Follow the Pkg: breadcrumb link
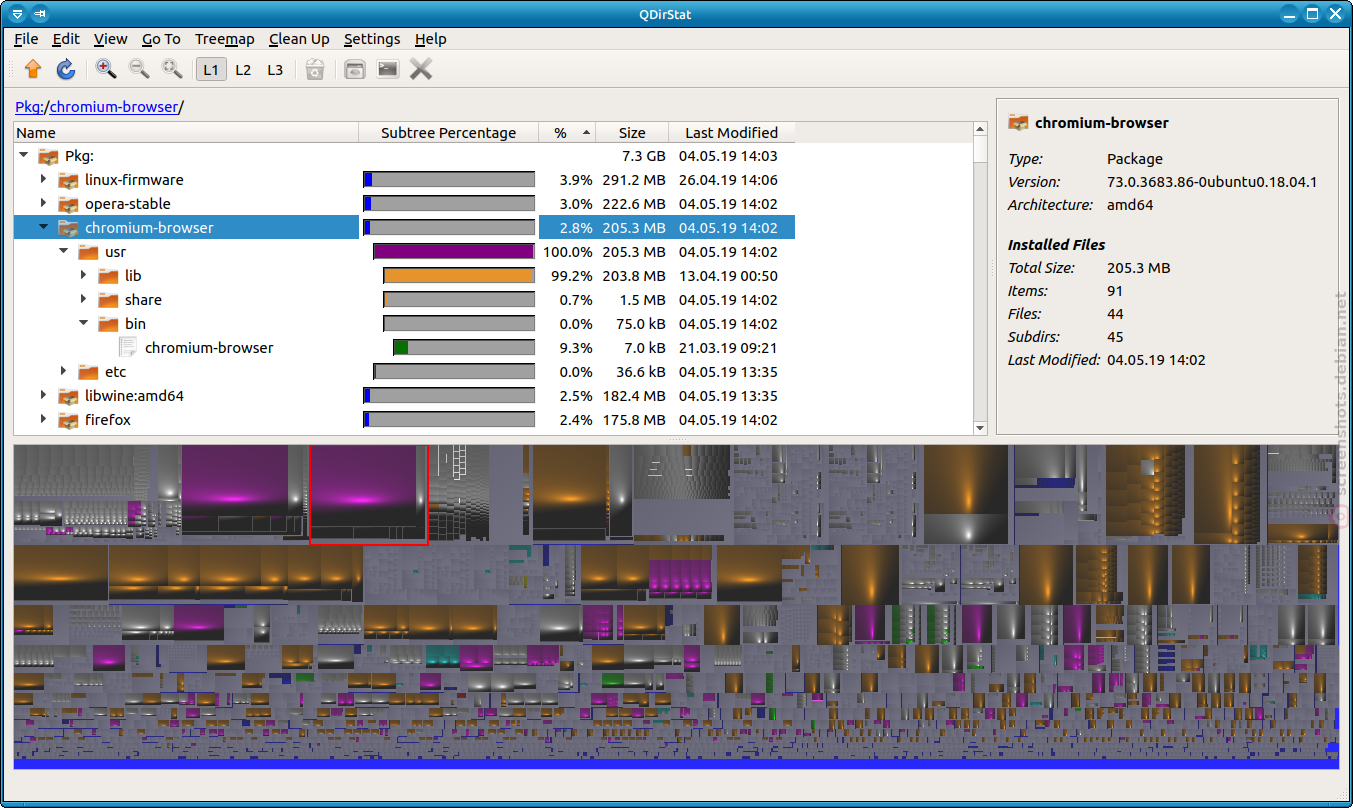Viewport: 1353px width, 808px height. click(x=29, y=107)
